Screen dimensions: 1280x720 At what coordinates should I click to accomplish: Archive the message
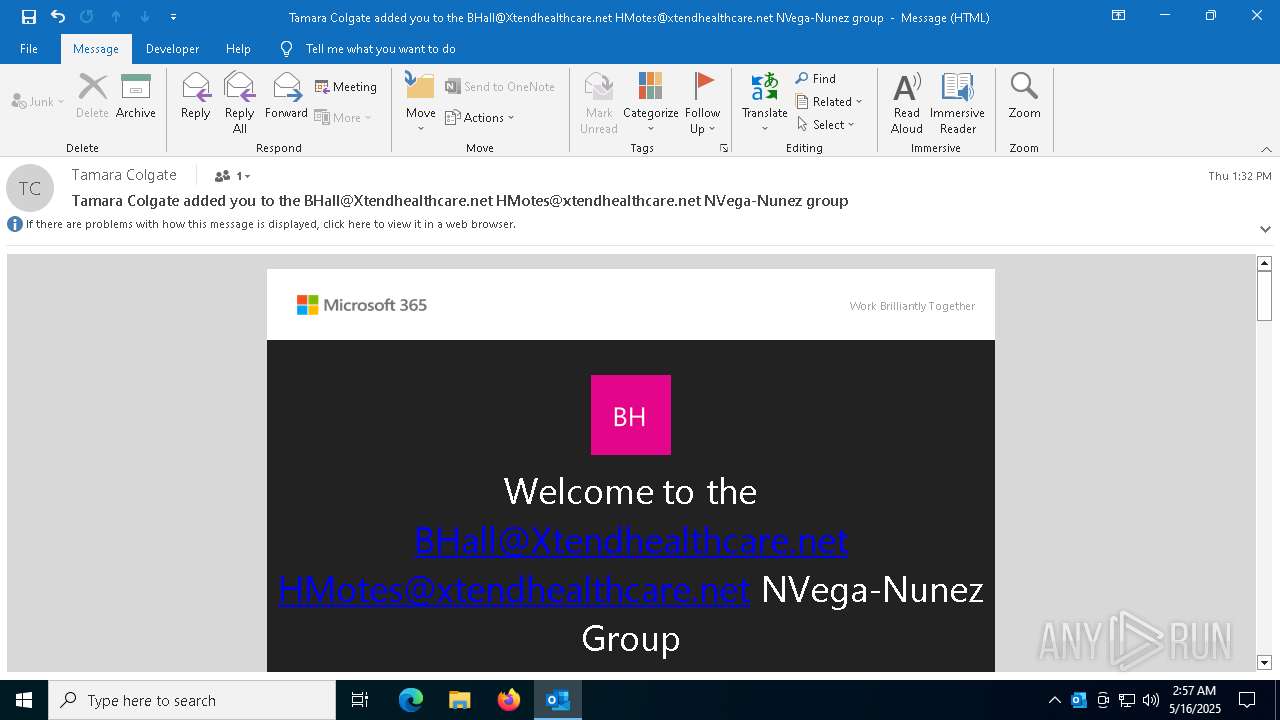(x=136, y=96)
